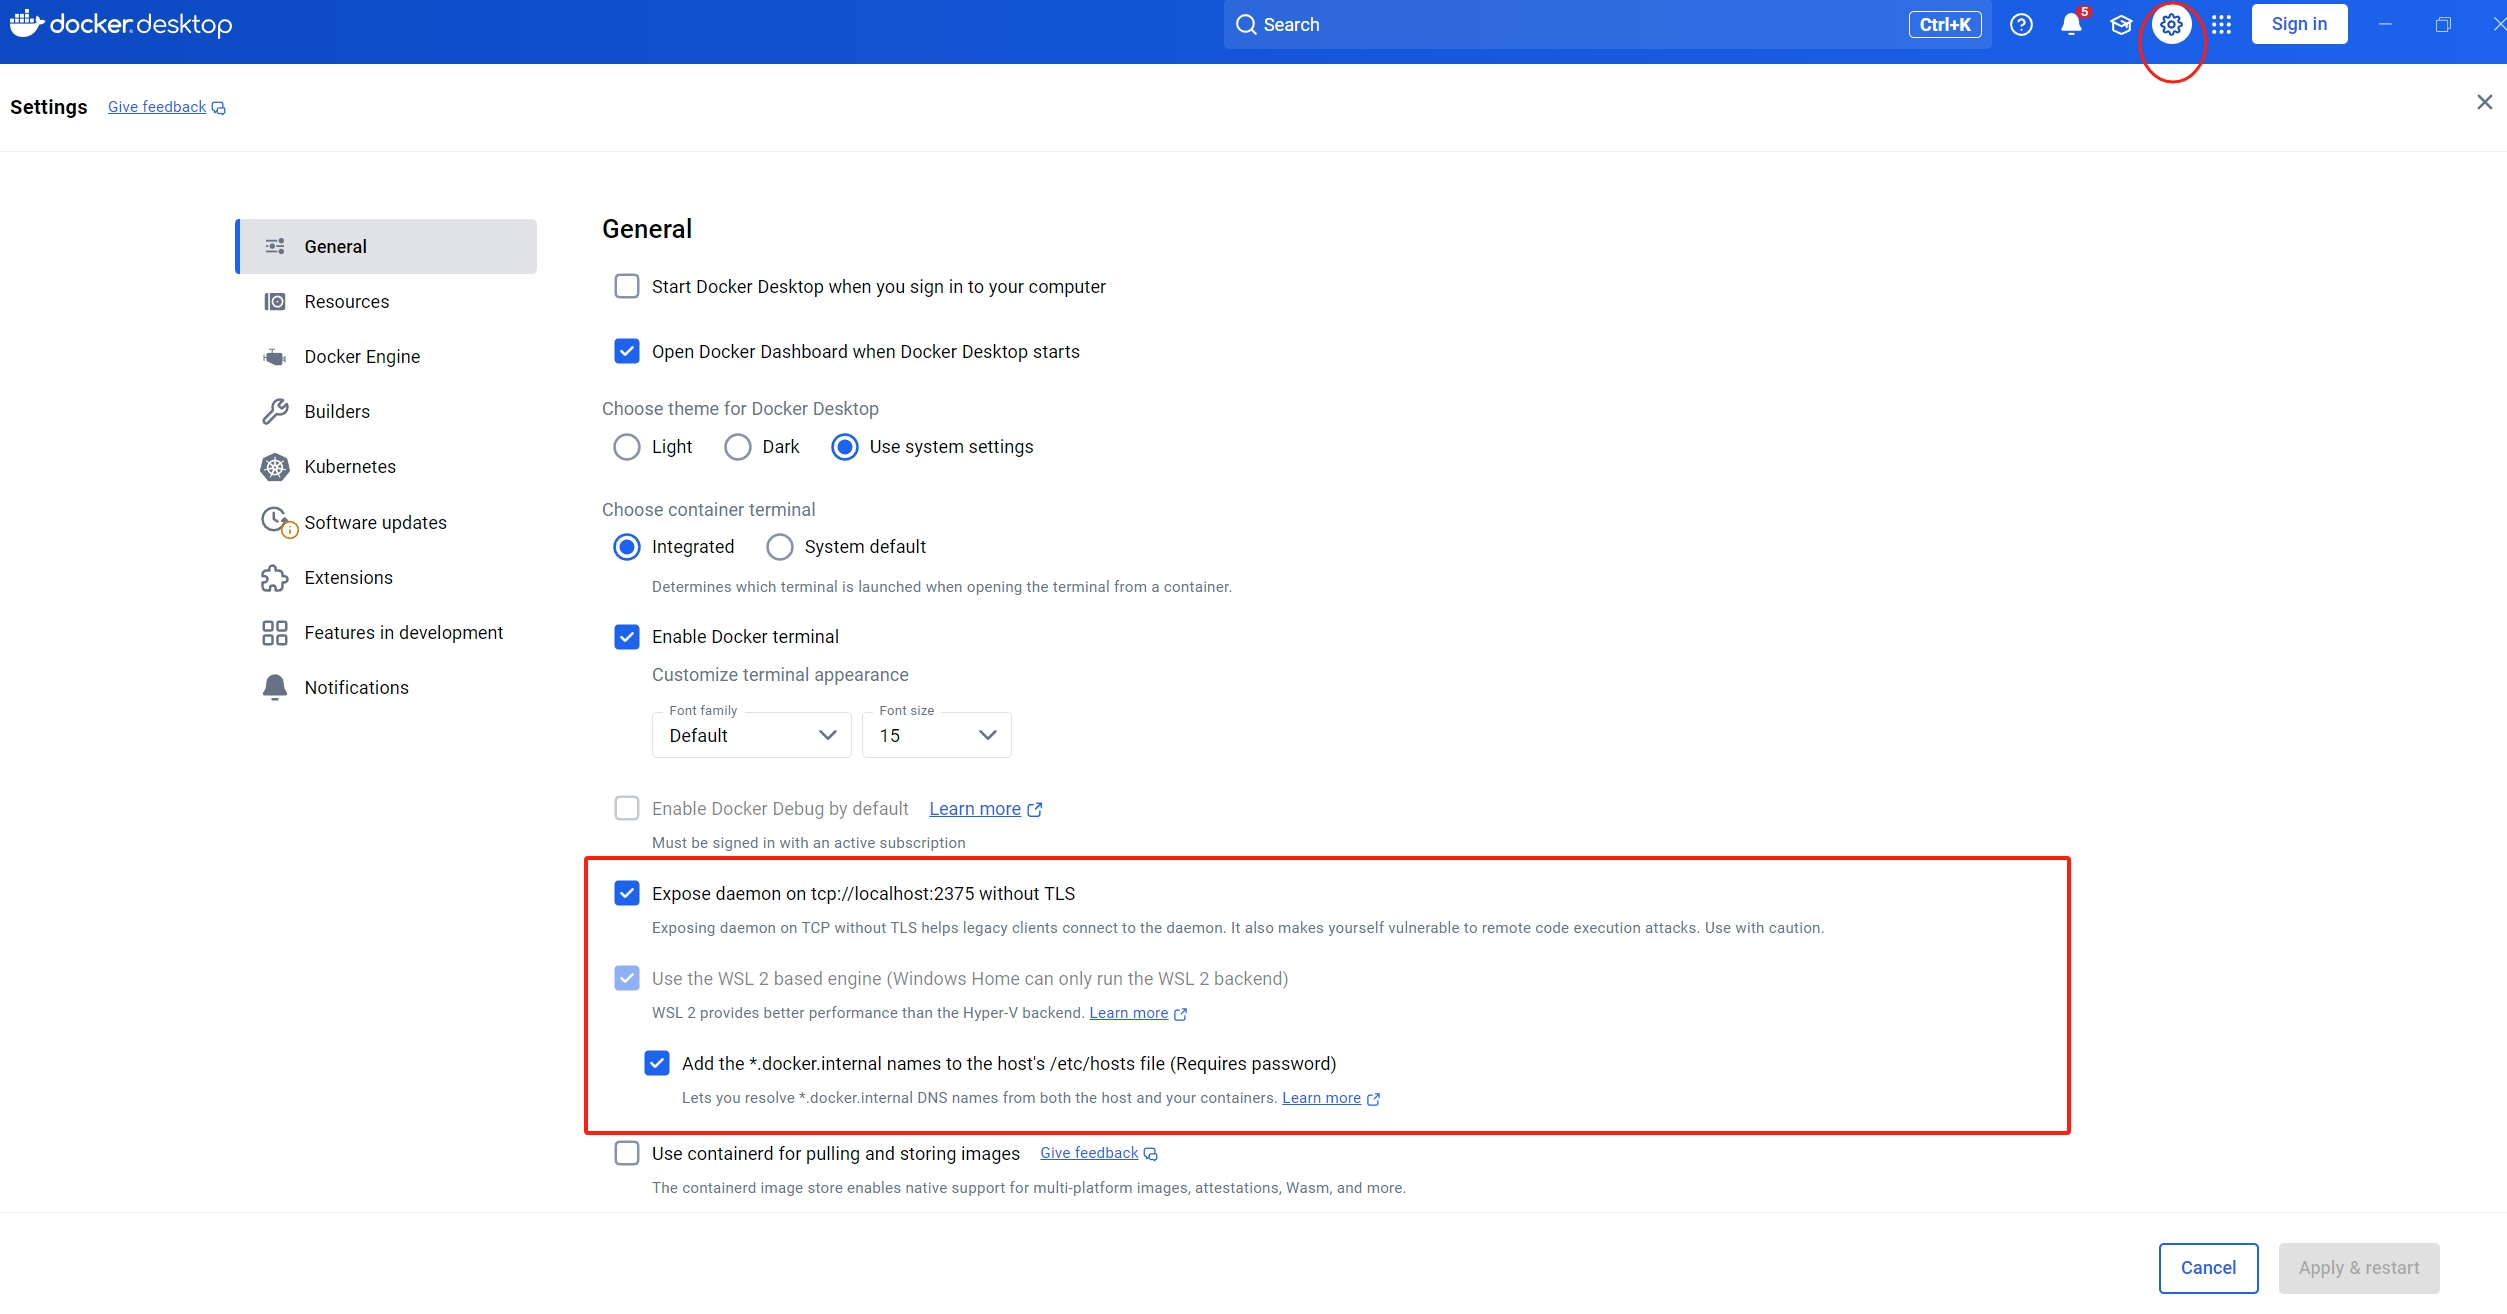
Task: Open the Resources settings tab
Action: 386,301
